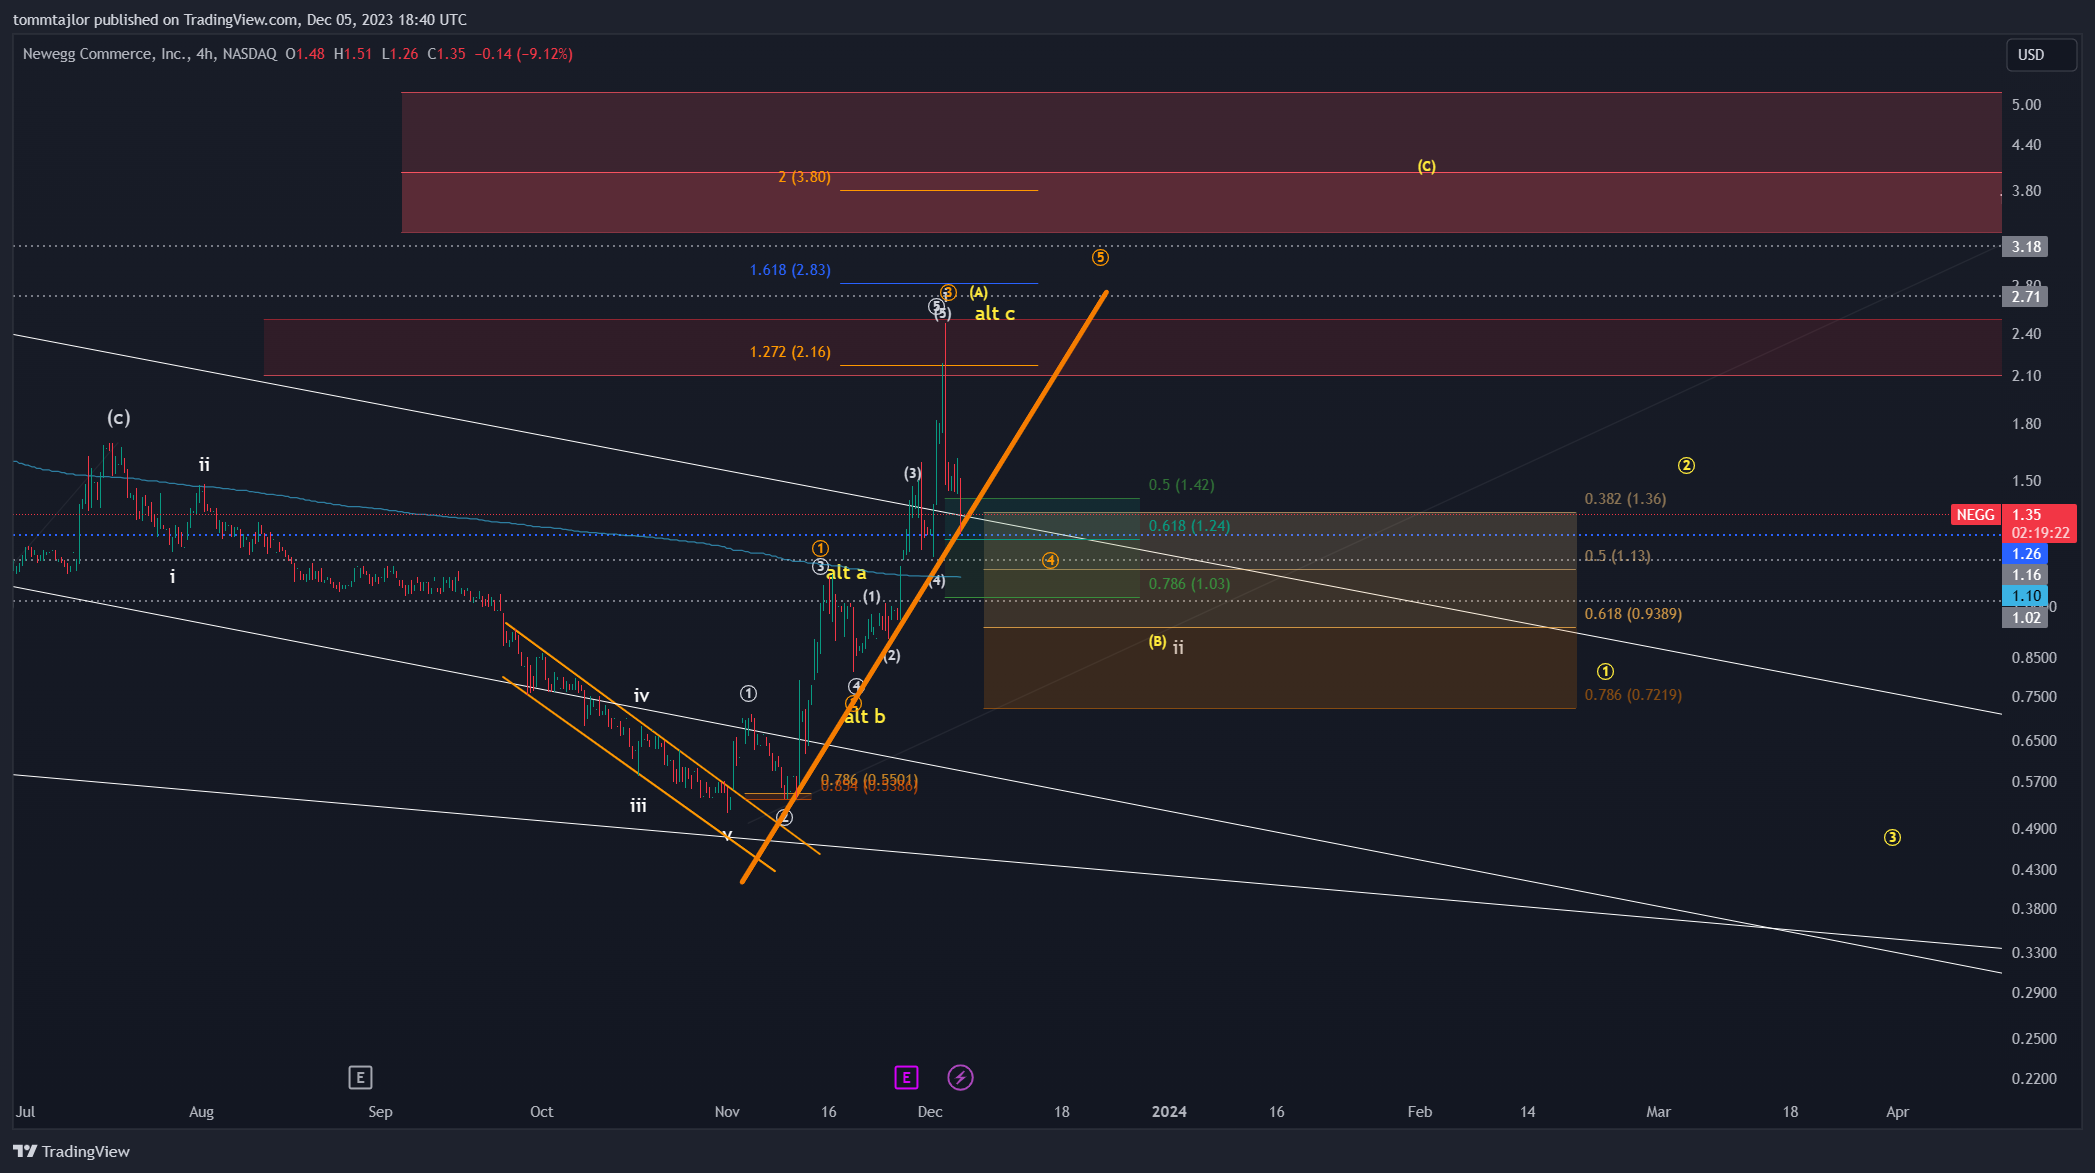Click the orange circled 5 wave marker

(x=1100, y=258)
